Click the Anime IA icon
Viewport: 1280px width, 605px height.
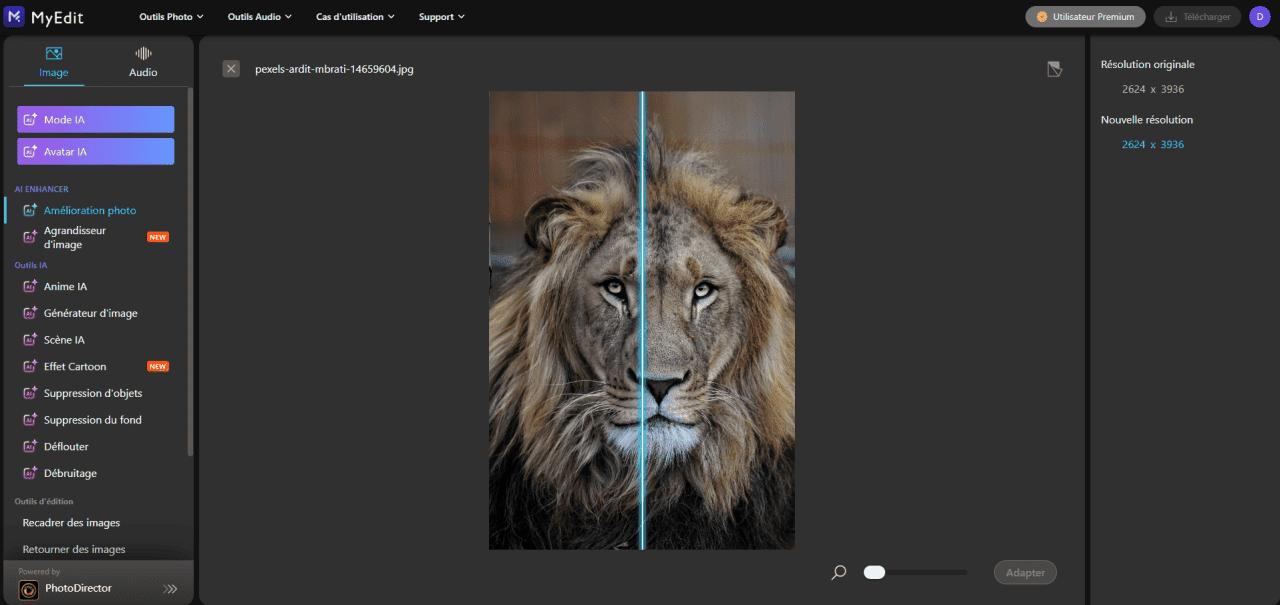[x=30, y=286]
